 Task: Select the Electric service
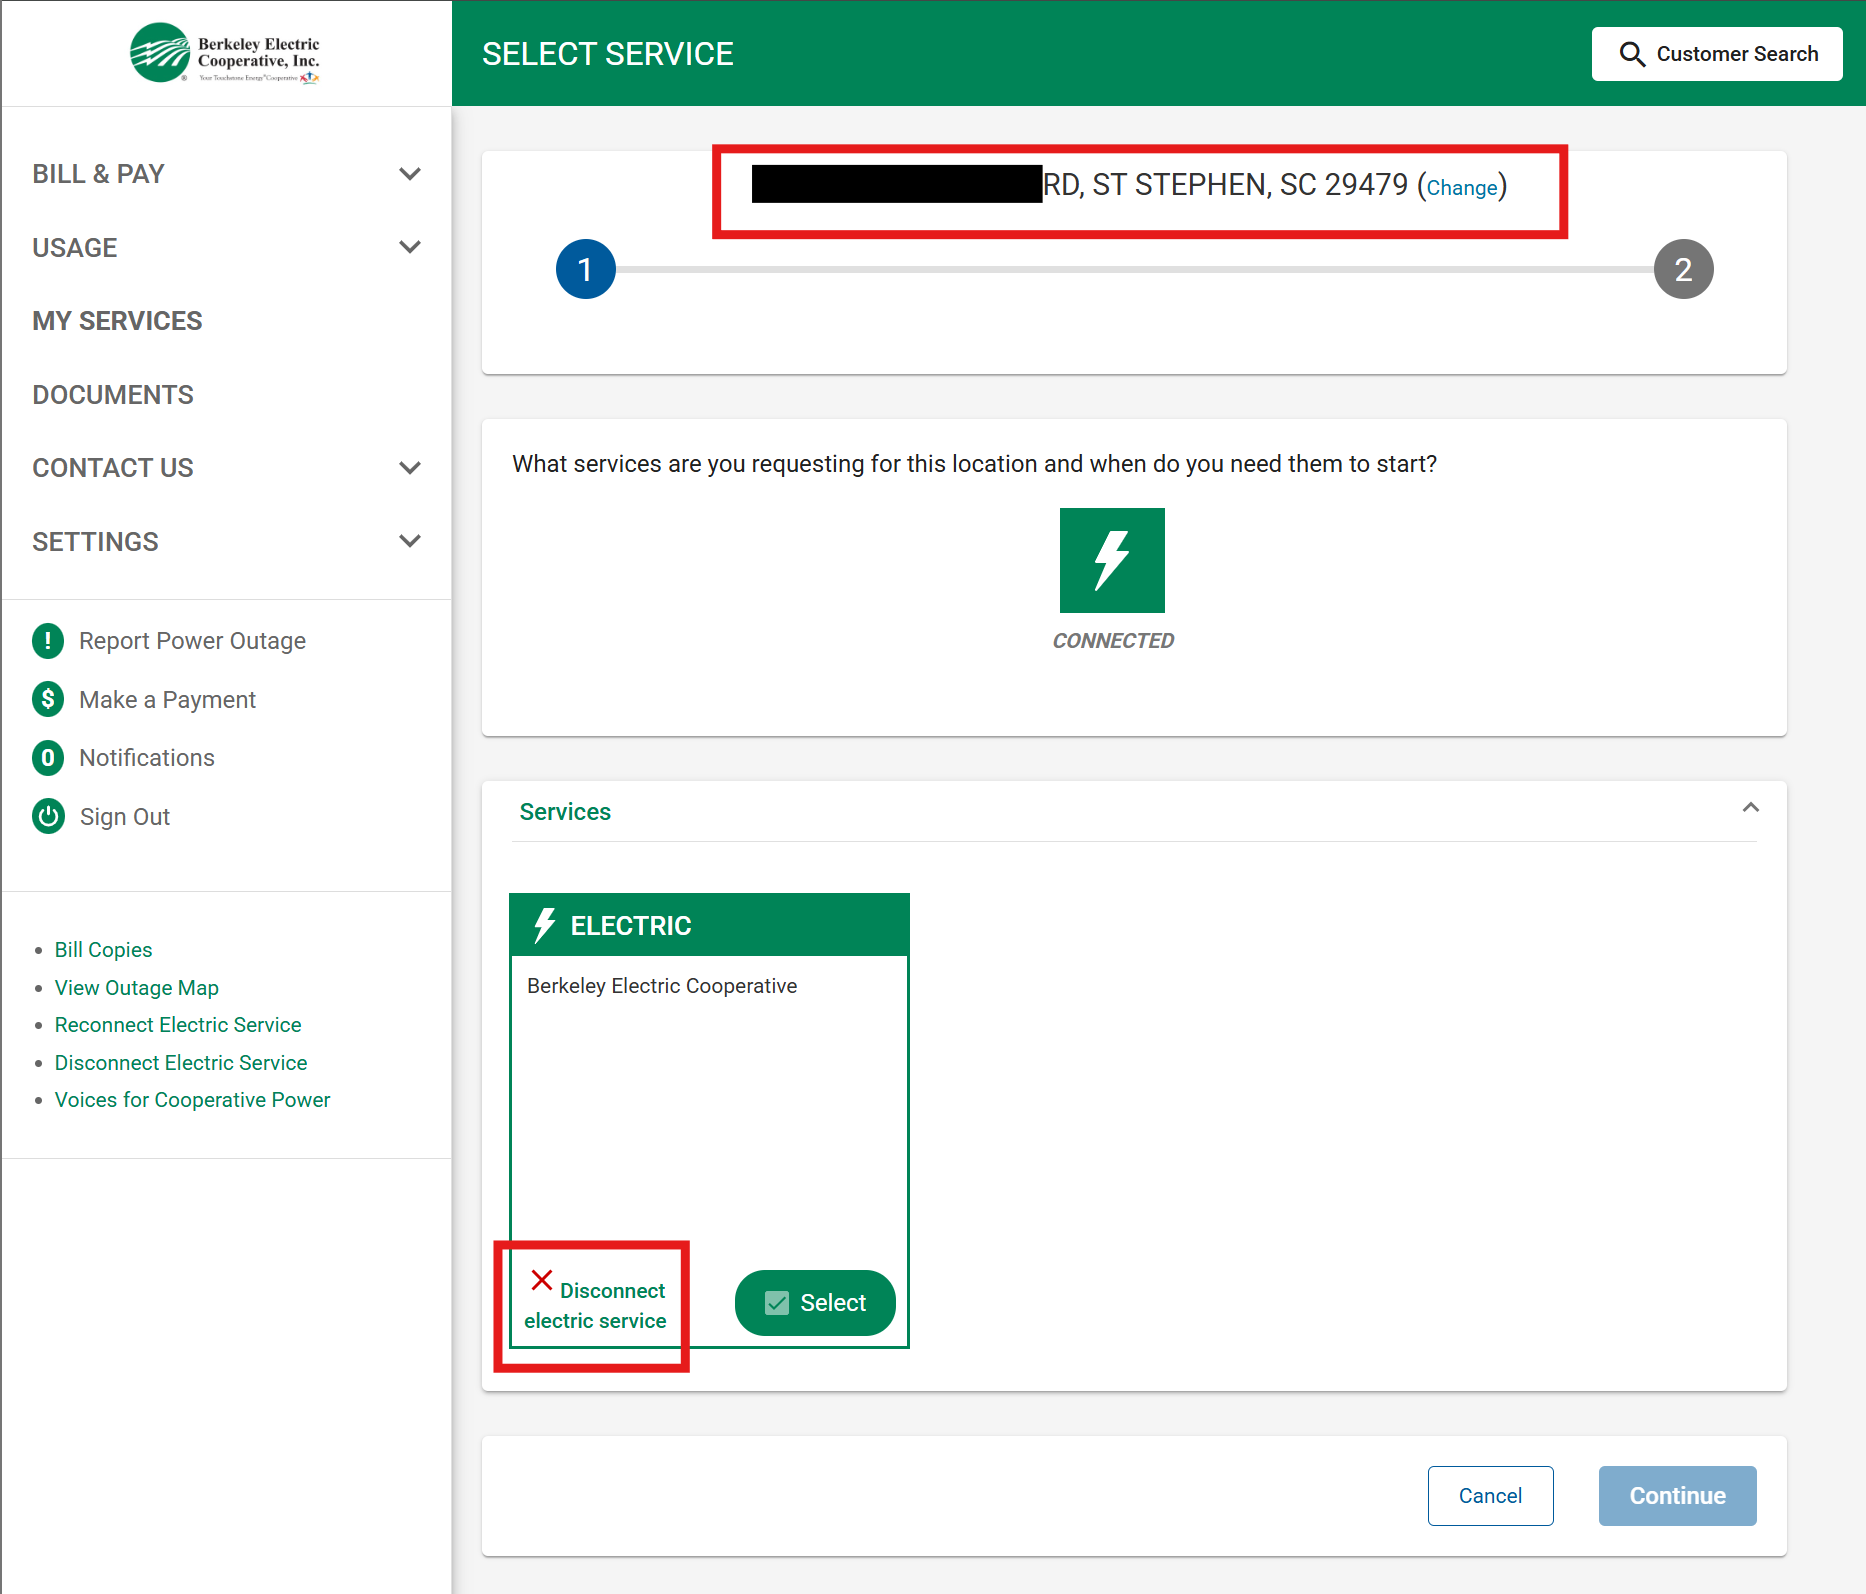coord(815,1303)
